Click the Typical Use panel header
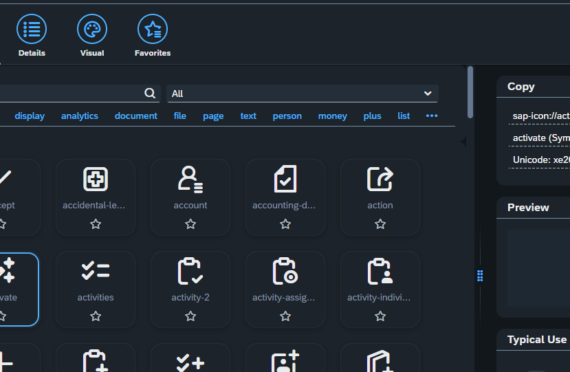Viewport: 570px width, 372px height. pos(533,340)
